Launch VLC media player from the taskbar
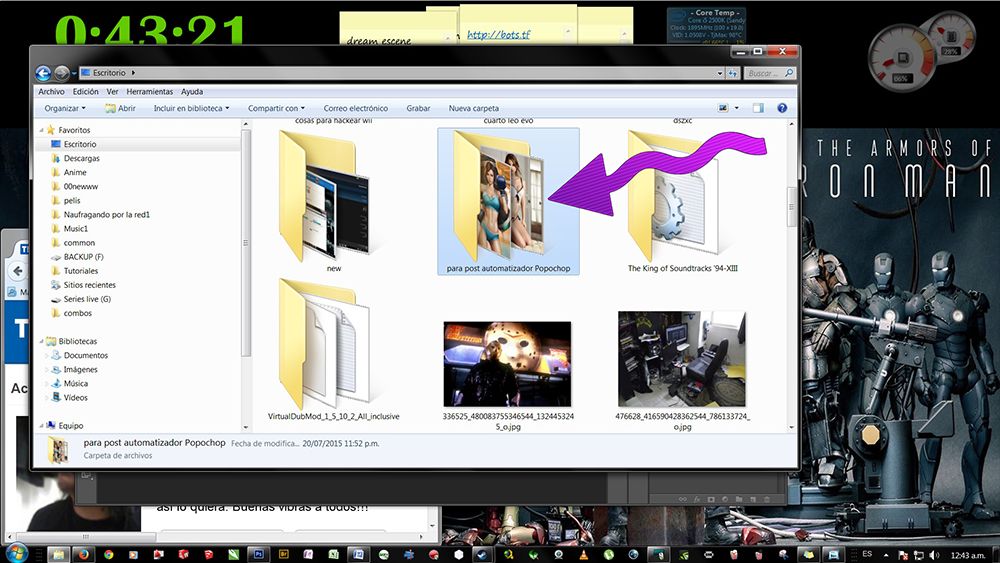Image resolution: width=1000 pixels, height=563 pixels. pyautogui.click(x=583, y=555)
